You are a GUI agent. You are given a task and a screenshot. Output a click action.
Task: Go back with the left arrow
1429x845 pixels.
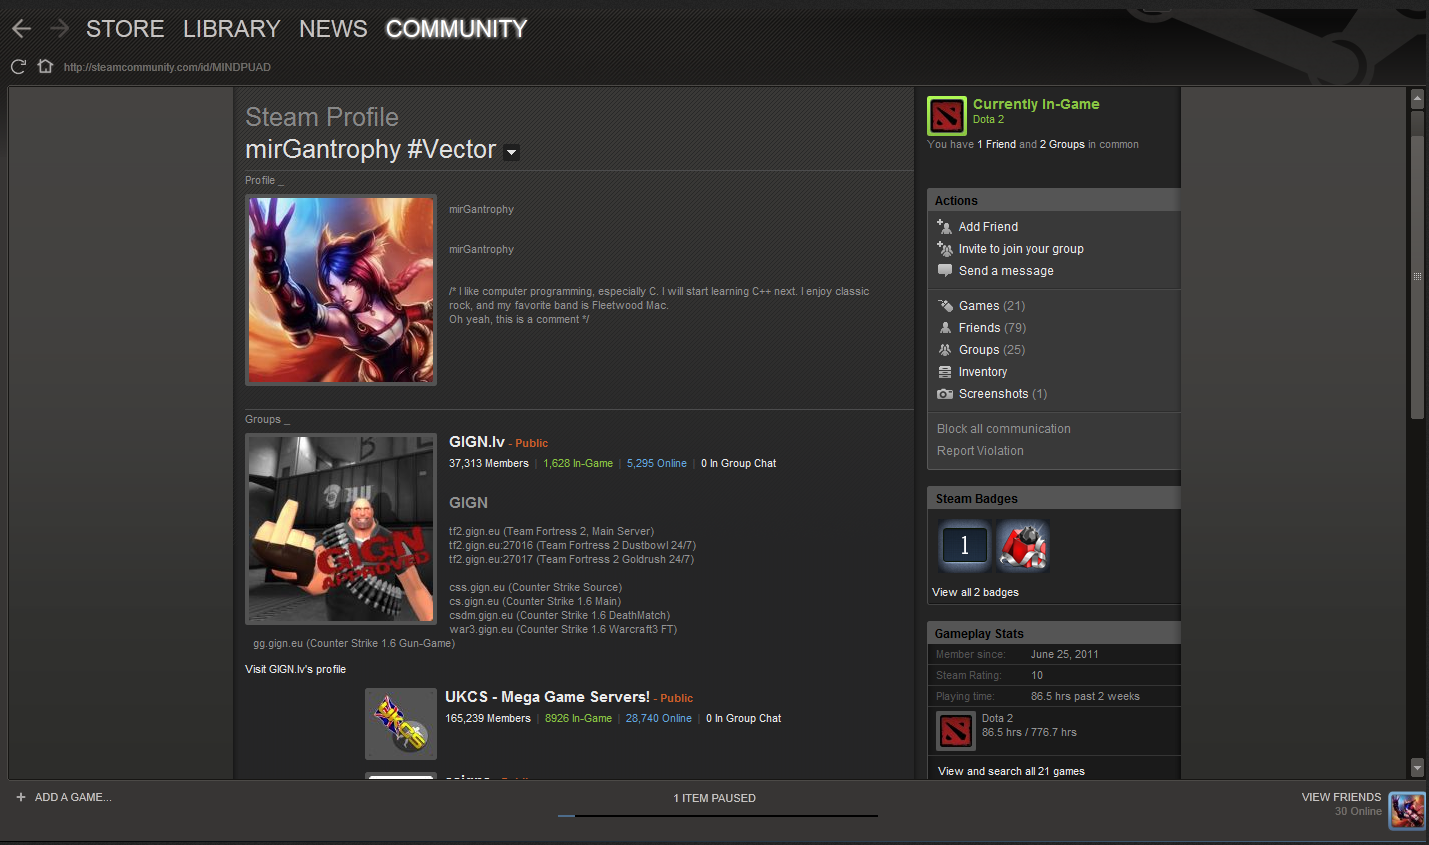tap(22, 29)
